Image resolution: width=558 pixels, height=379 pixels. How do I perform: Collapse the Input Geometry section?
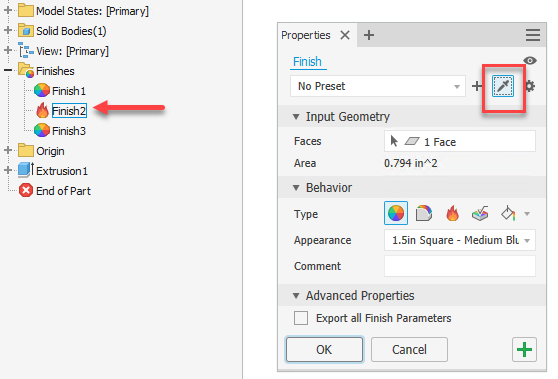click(296, 117)
